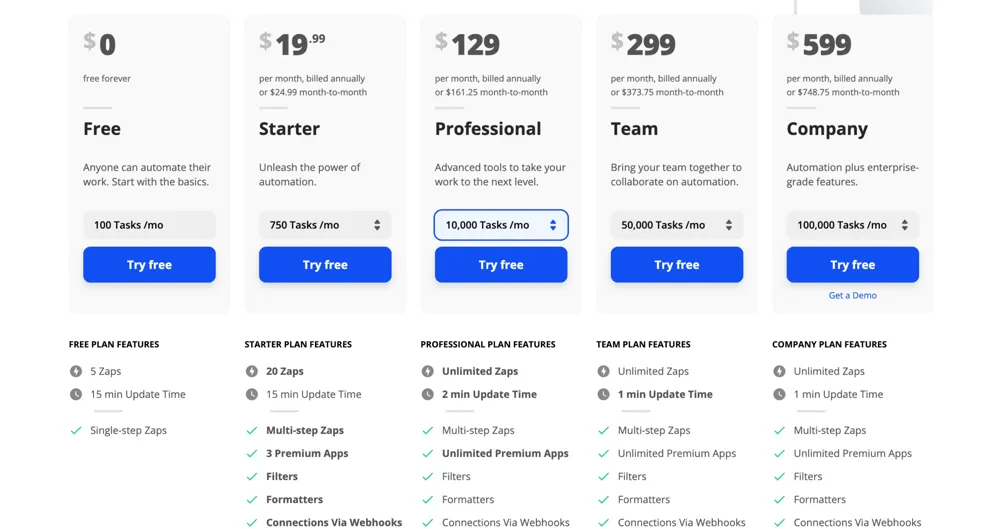Viewport: 1000px width, 529px height.
Task: Expand the 10,000 Tasks /mo selector
Action: [x=501, y=225]
